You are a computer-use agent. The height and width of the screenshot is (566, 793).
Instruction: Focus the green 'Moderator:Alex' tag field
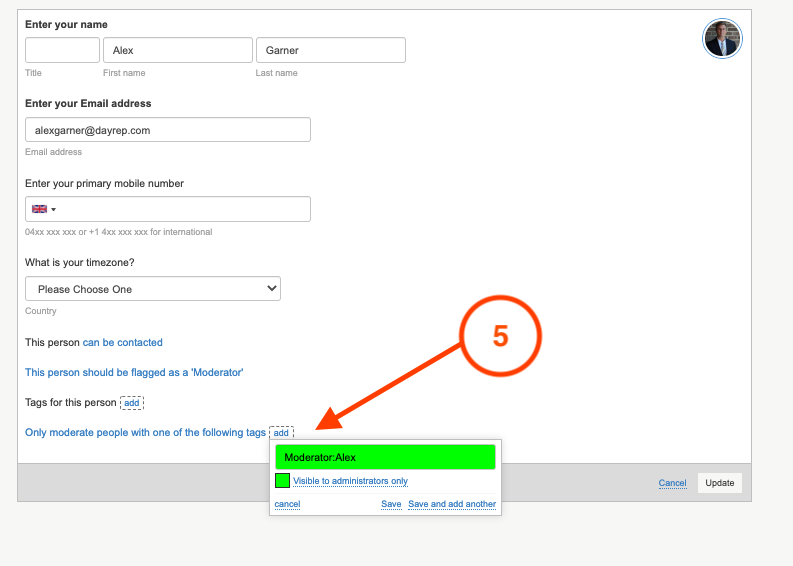[x=385, y=457]
